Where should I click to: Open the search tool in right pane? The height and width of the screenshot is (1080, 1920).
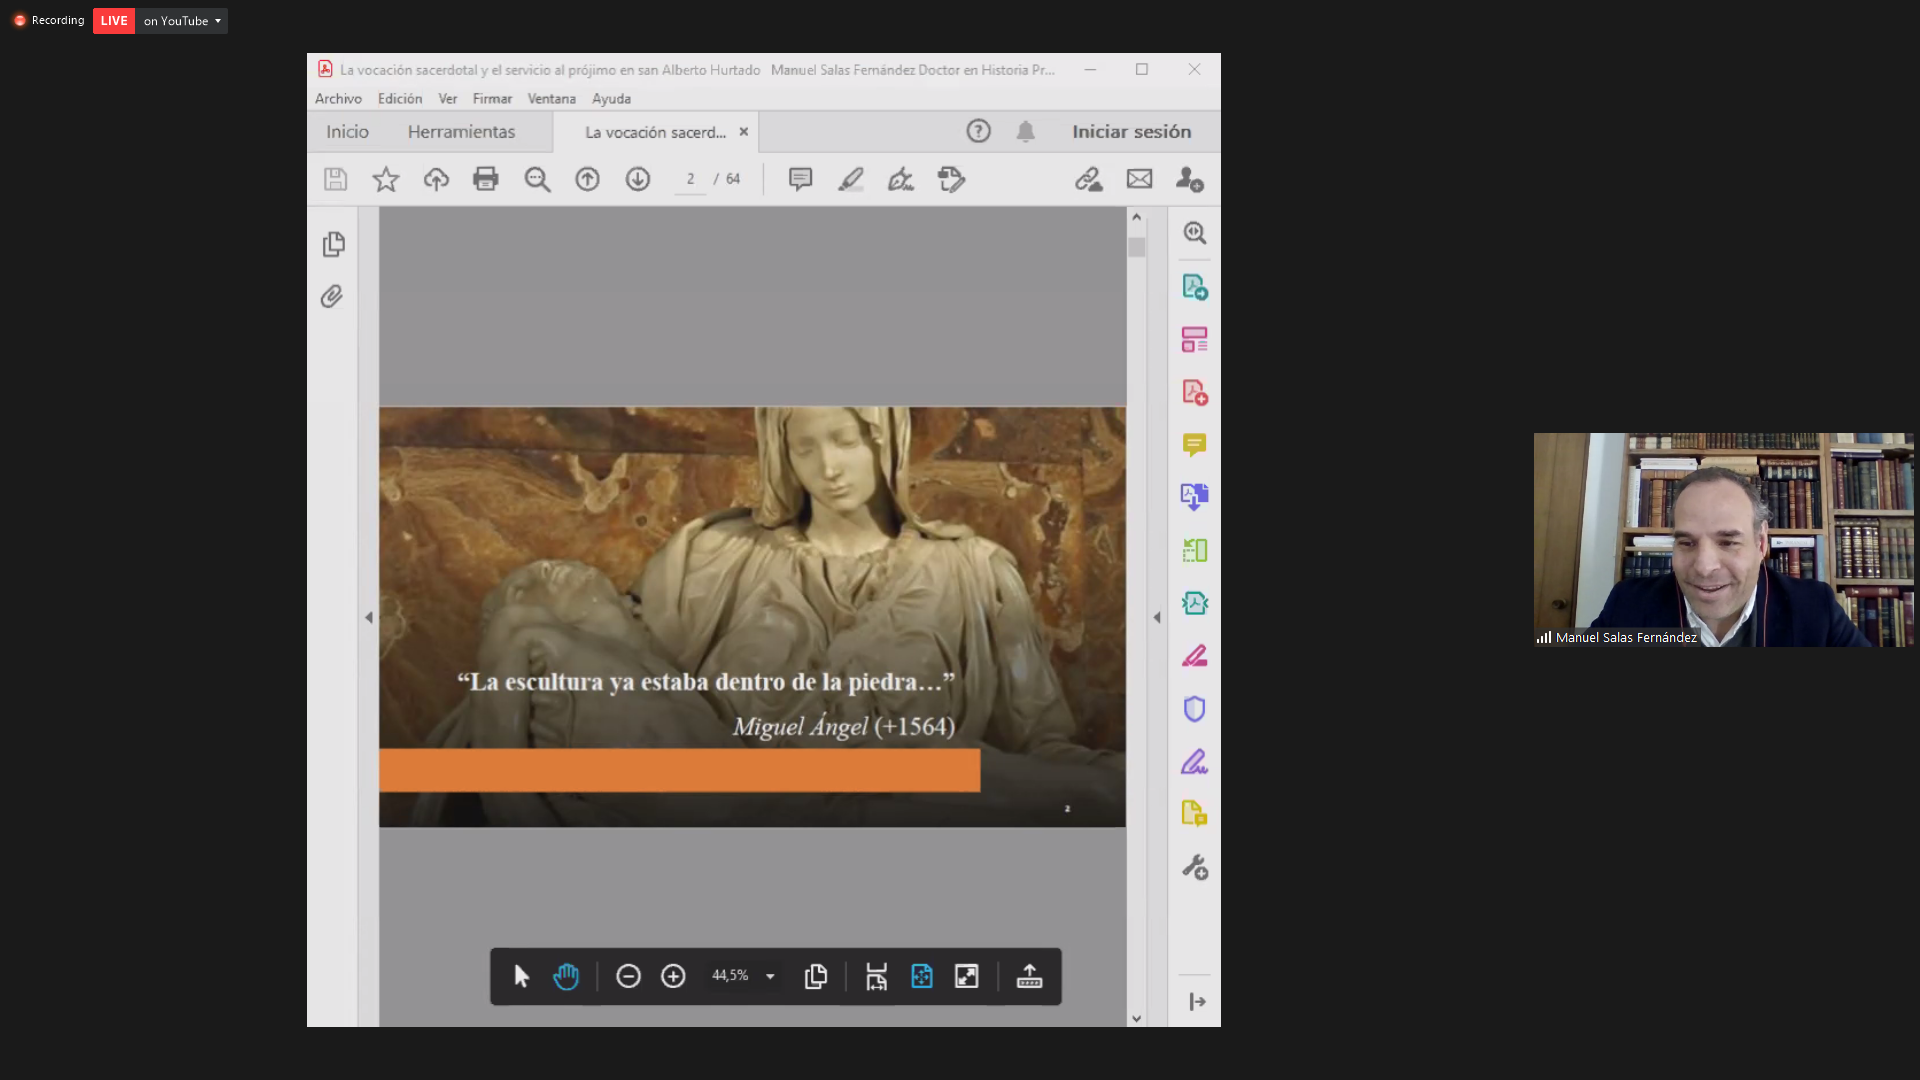1195,233
